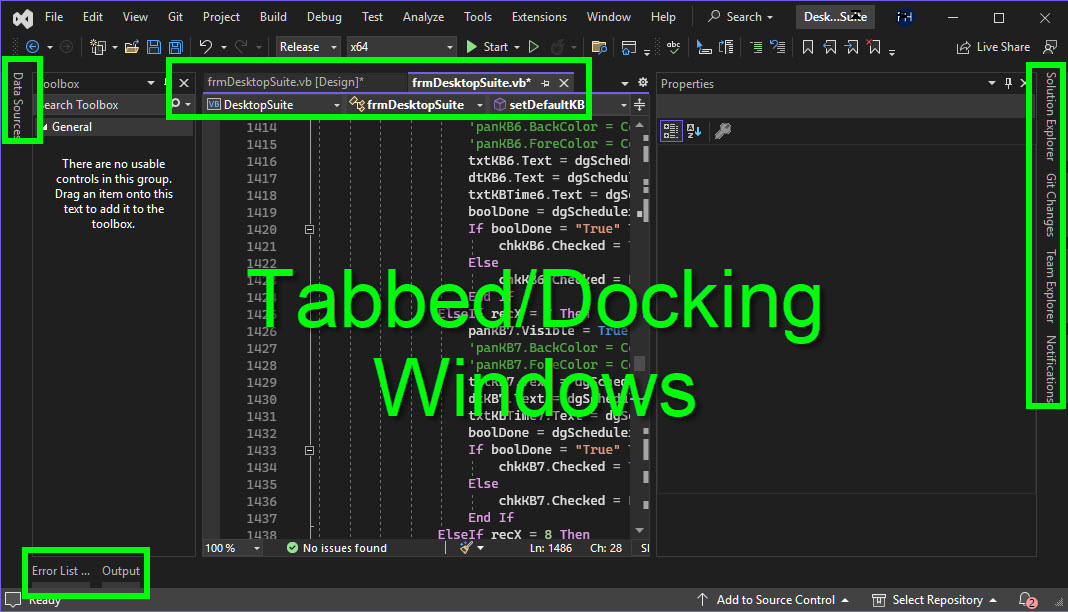Save the current file with Save icon
The image size is (1068, 612).
154,47
